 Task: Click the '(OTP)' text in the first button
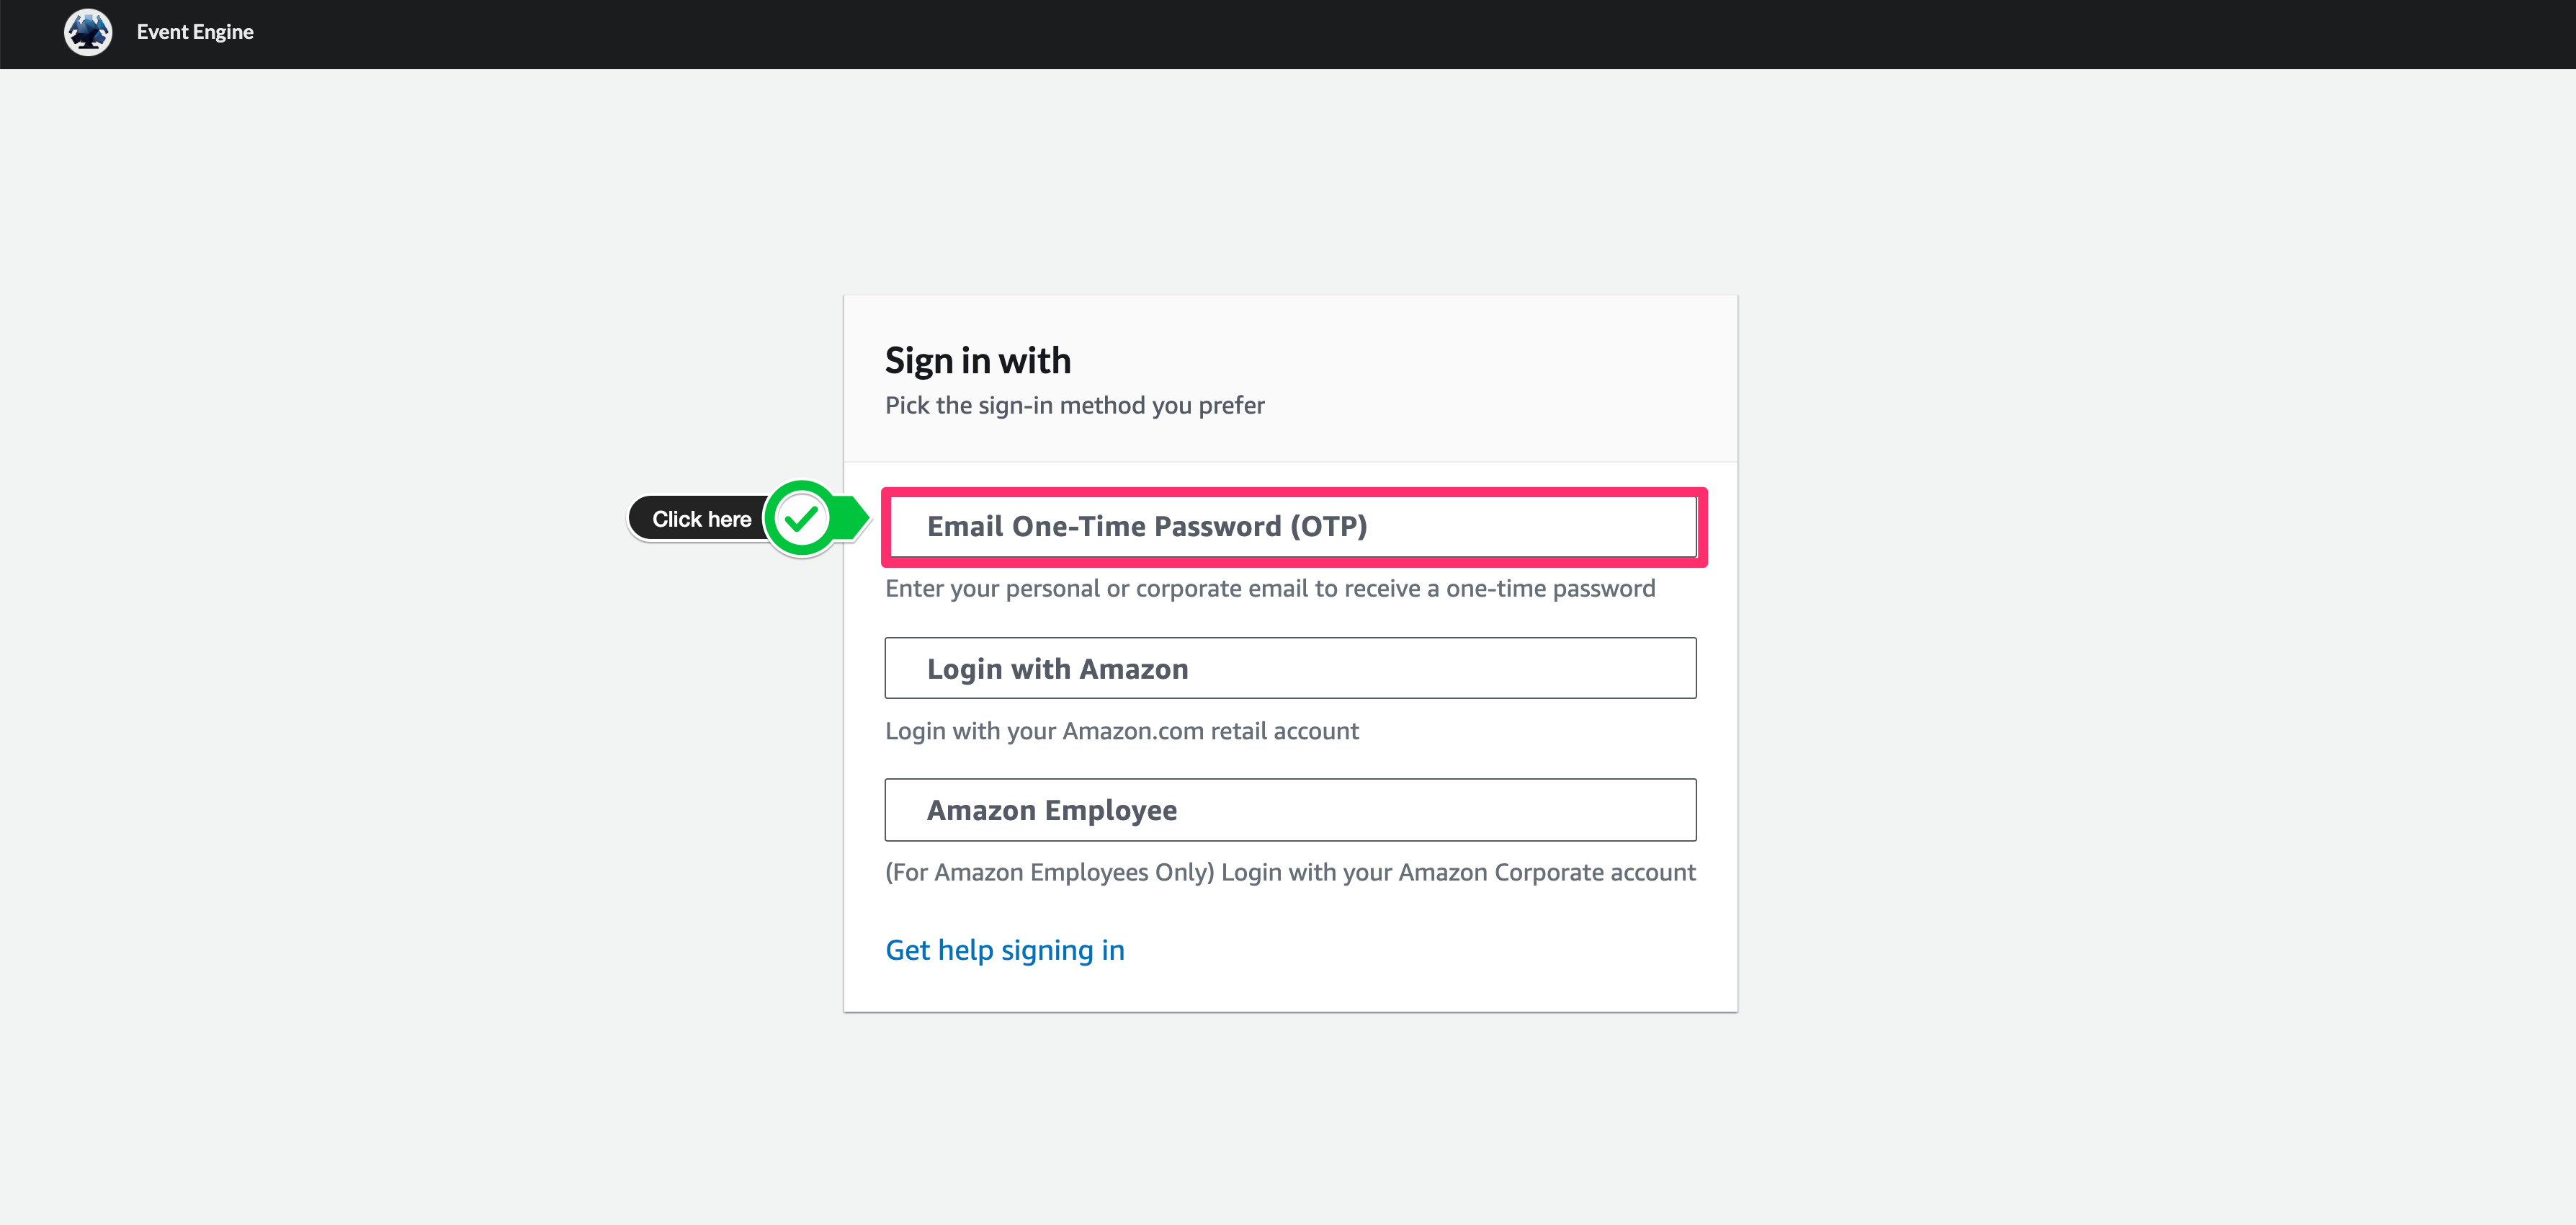coord(1328,526)
